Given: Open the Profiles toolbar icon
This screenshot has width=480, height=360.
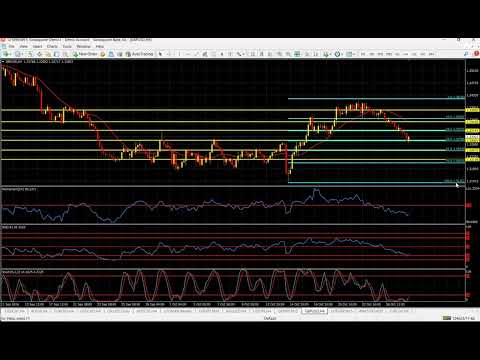Looking at the screenshot, I should tap(18, 54).
